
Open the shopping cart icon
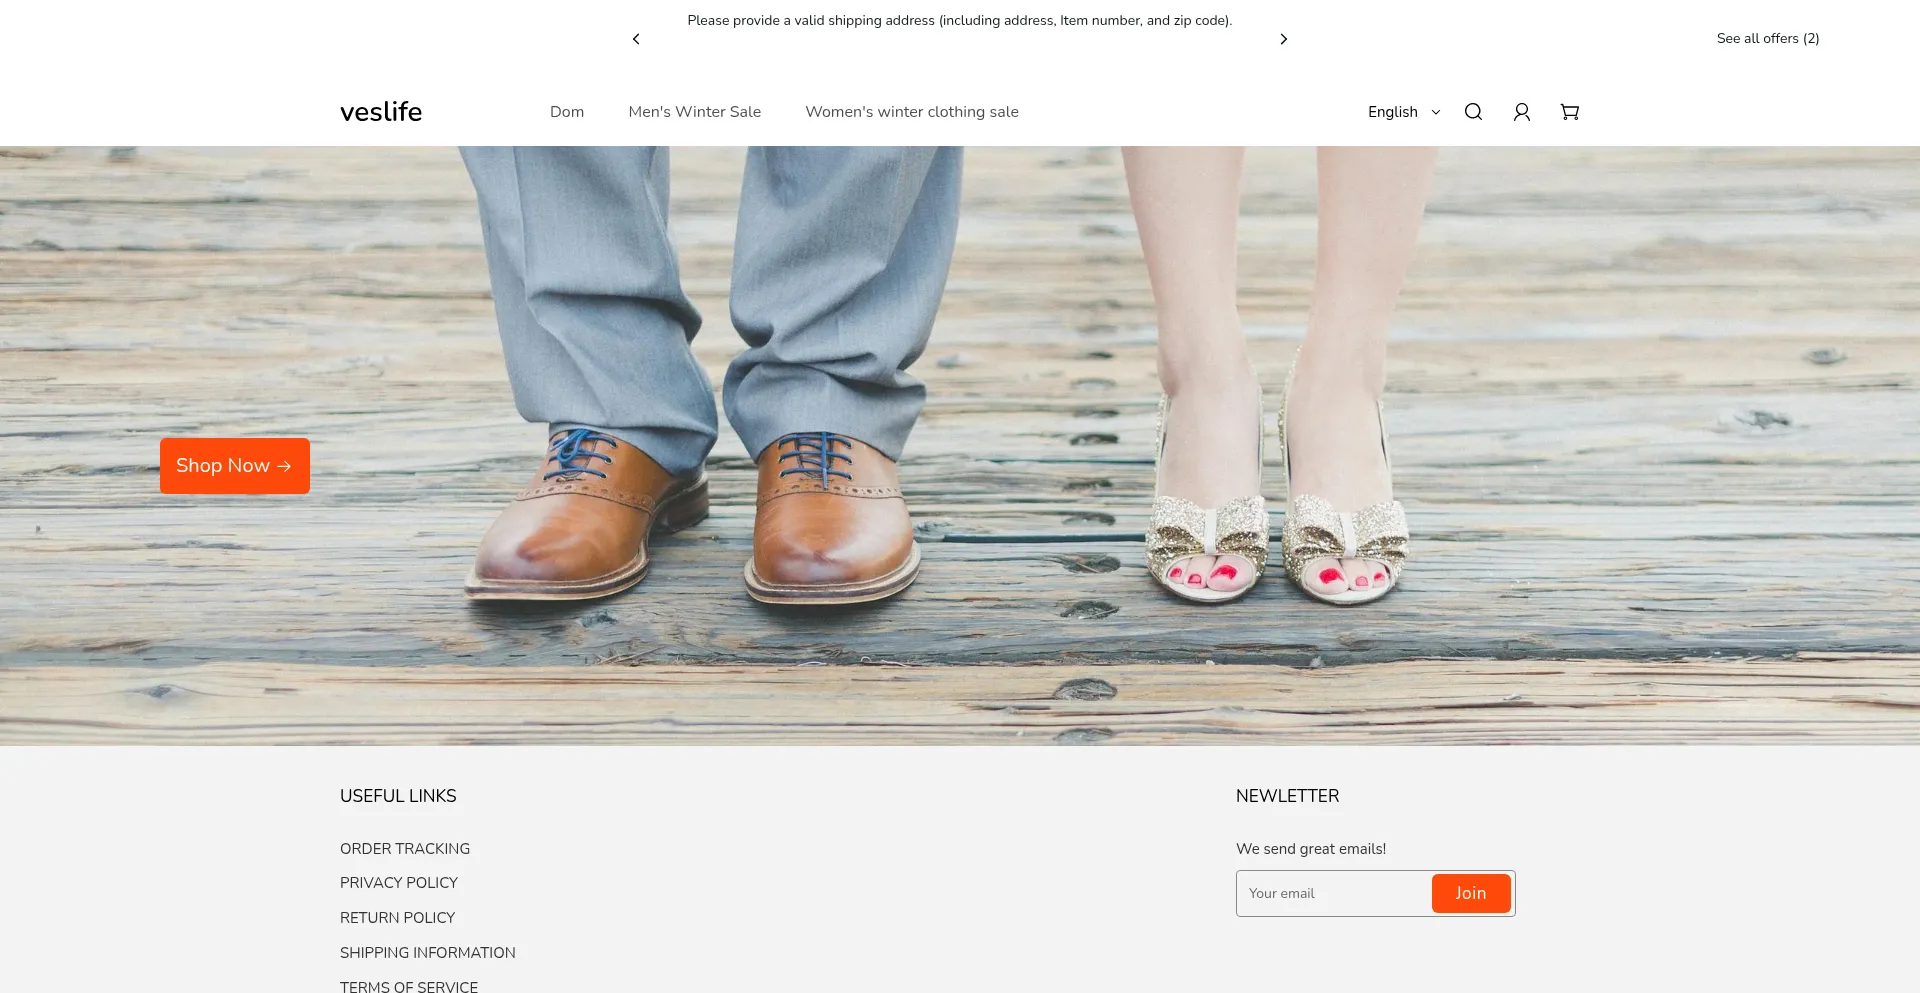pyautogui.click(x=1569, y=112)
